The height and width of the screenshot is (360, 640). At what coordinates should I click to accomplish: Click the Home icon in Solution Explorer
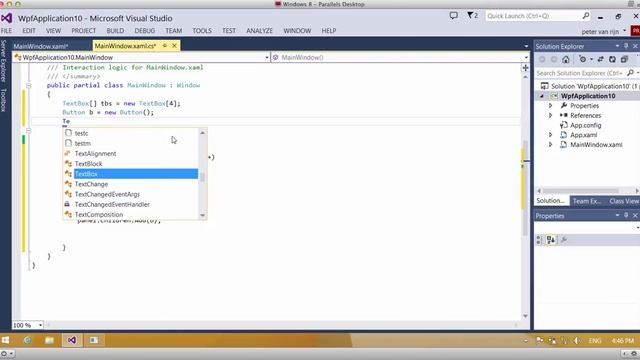point(565,60)
